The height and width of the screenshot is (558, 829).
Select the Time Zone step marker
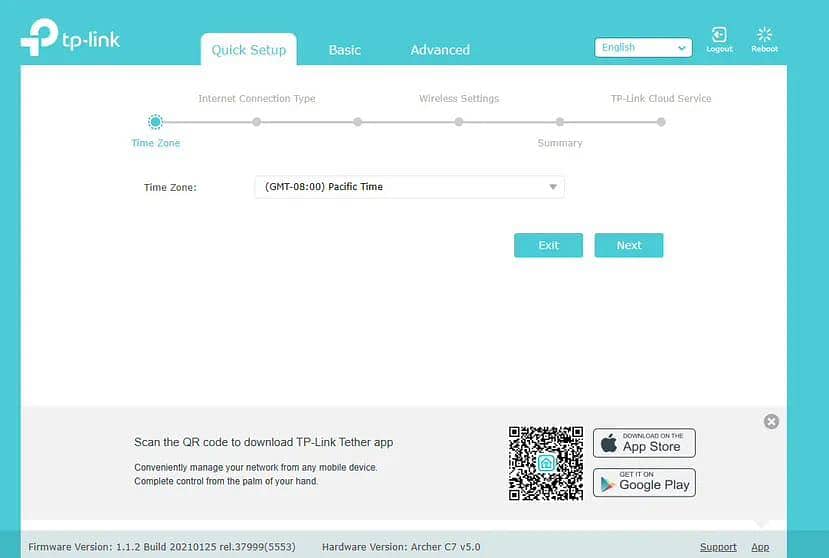[x=155, y=122]
